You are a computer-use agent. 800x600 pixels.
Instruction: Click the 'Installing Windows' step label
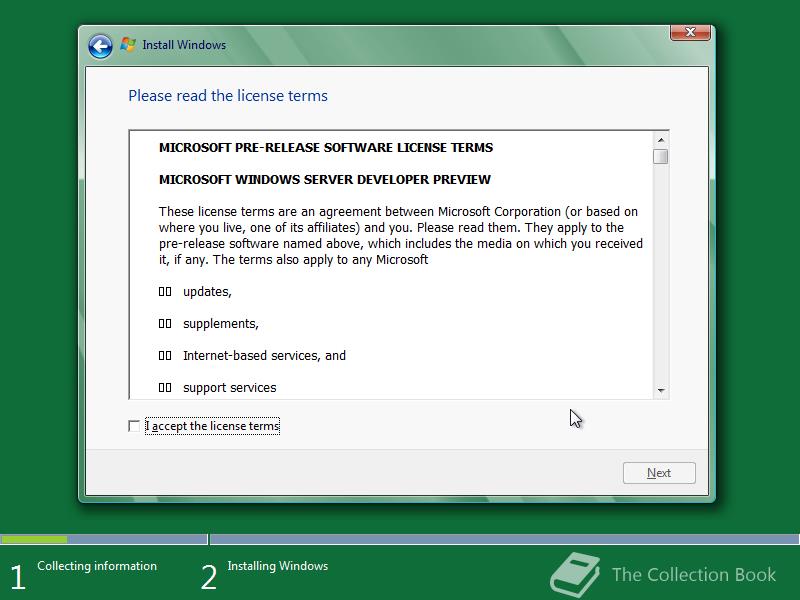[x=278, y=566]
